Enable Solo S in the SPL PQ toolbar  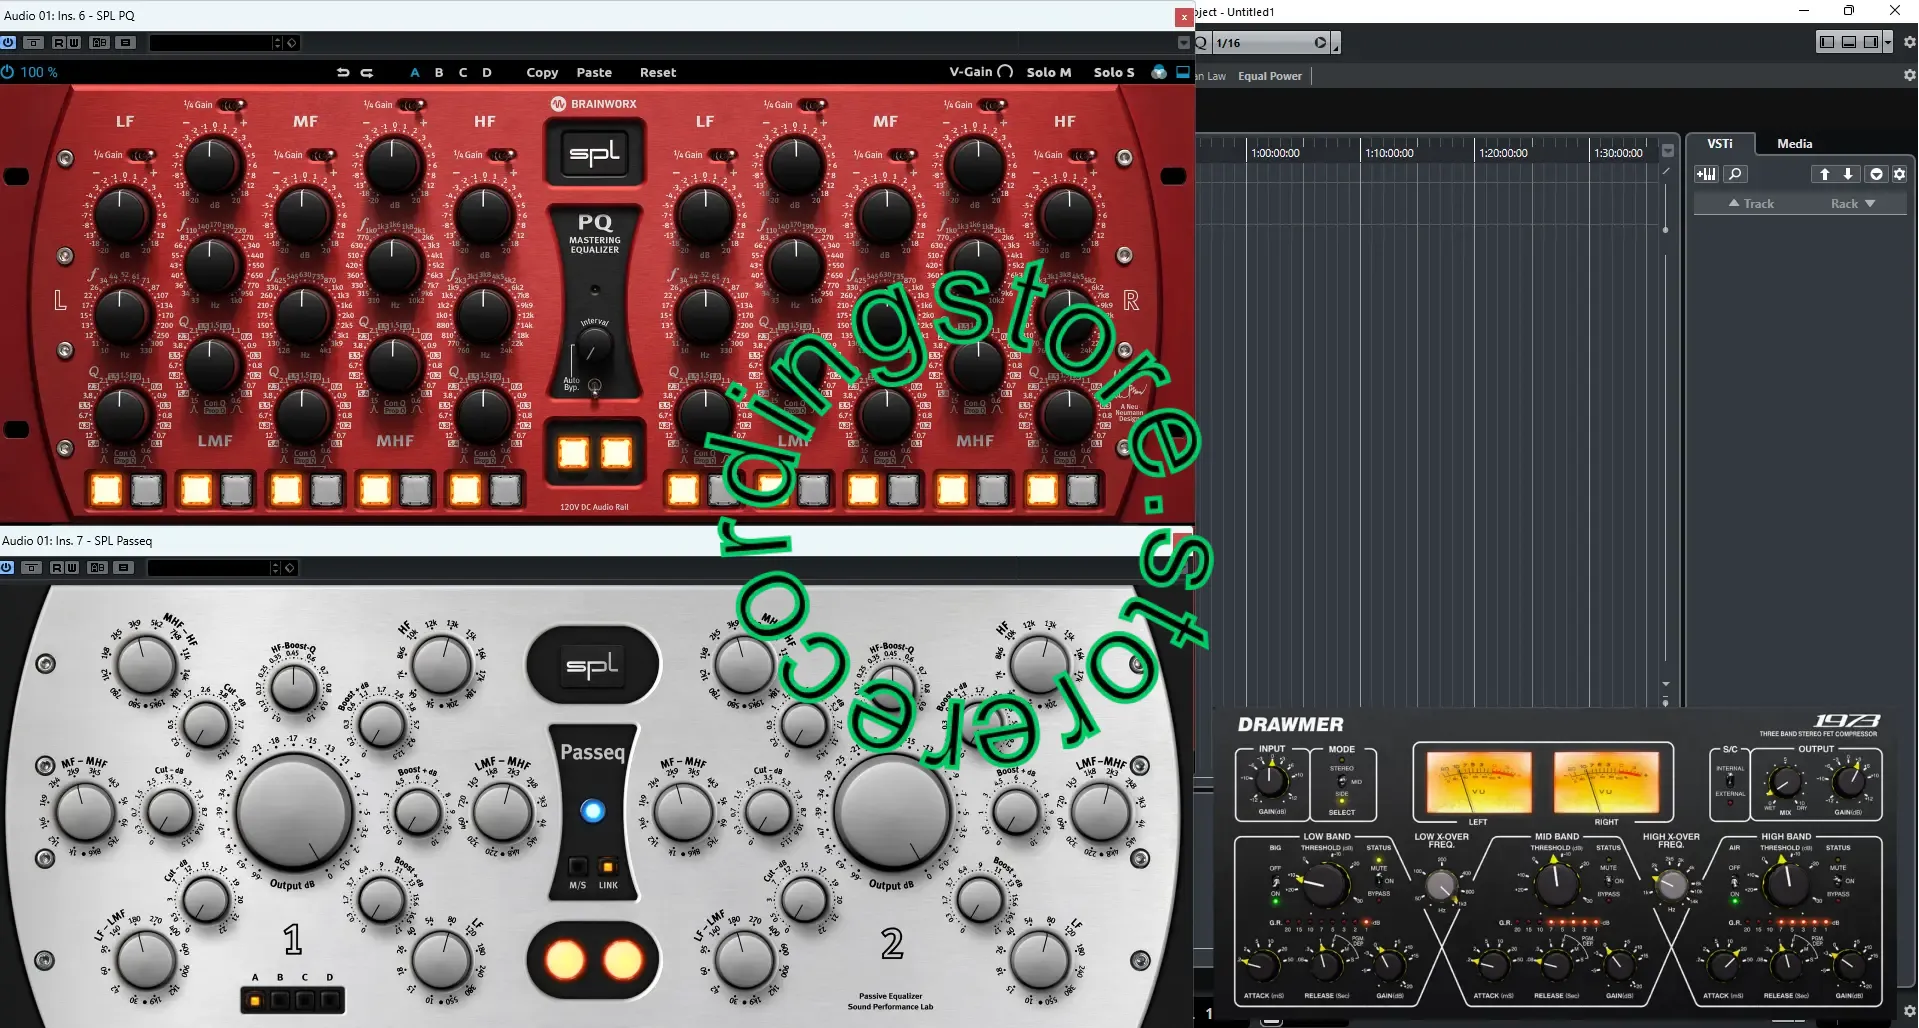point(1114,72)
